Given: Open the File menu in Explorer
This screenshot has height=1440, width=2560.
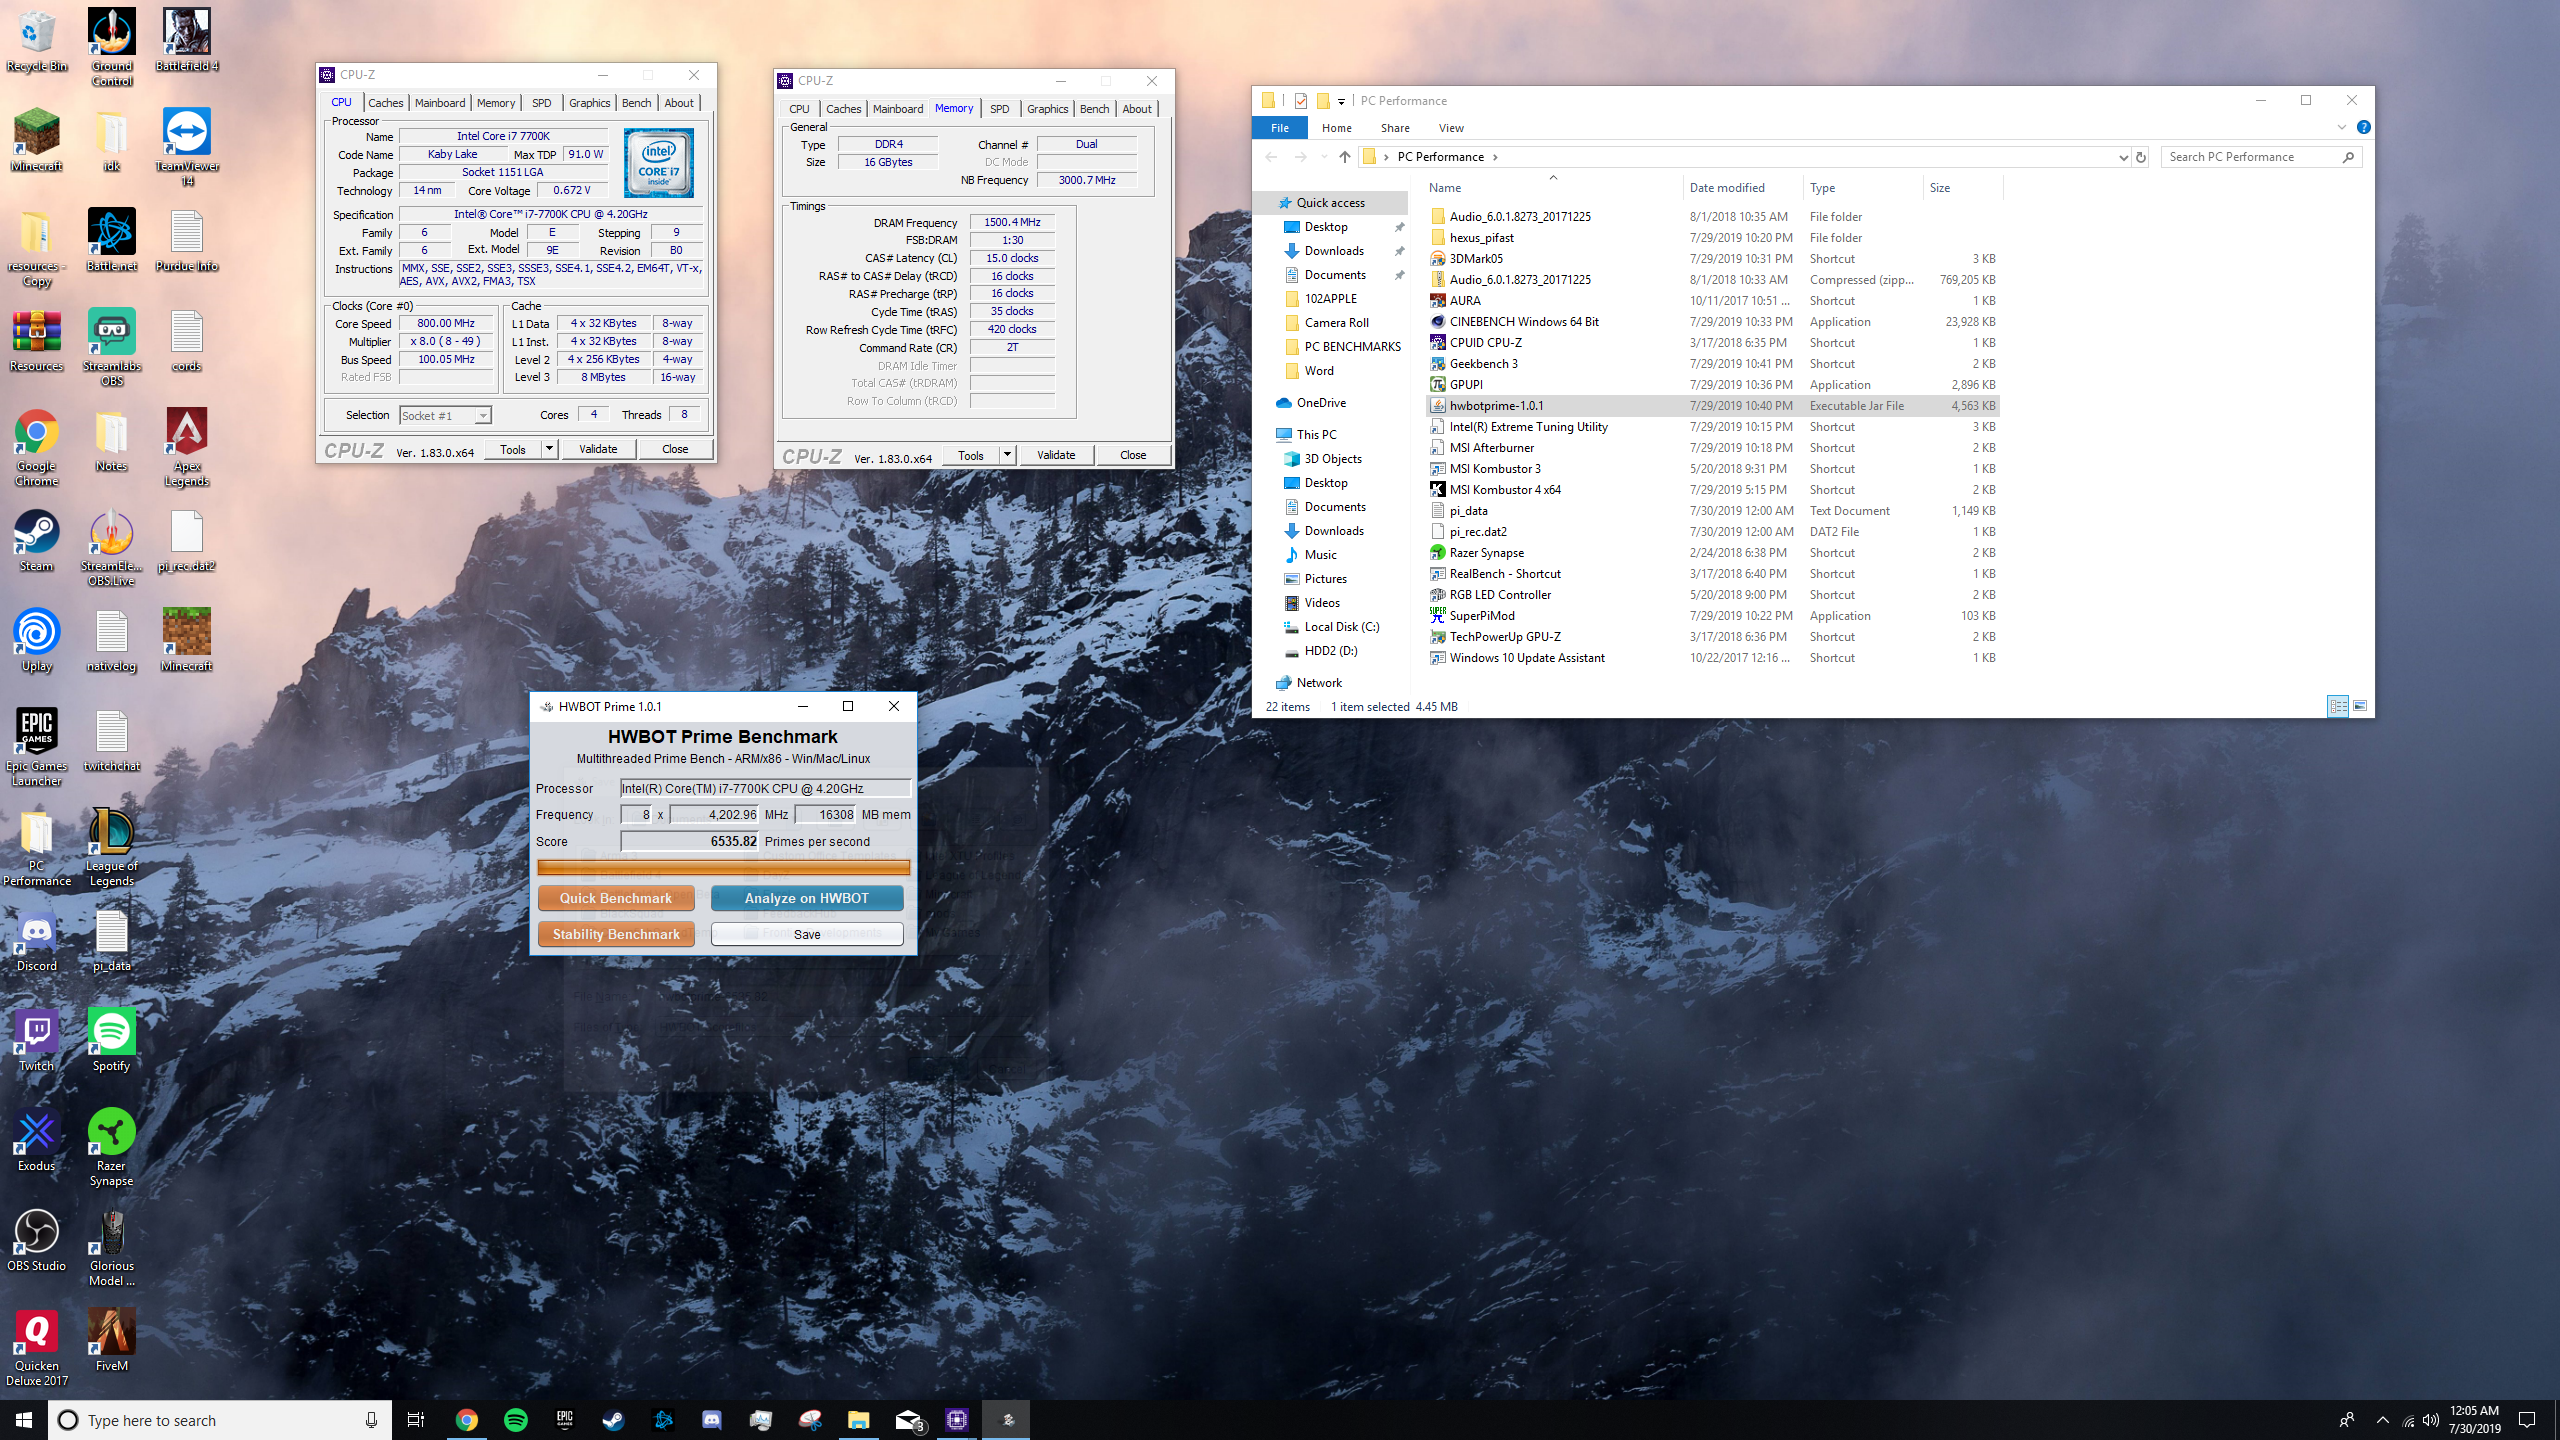Looking at the screenshot, I should 1279,128.
